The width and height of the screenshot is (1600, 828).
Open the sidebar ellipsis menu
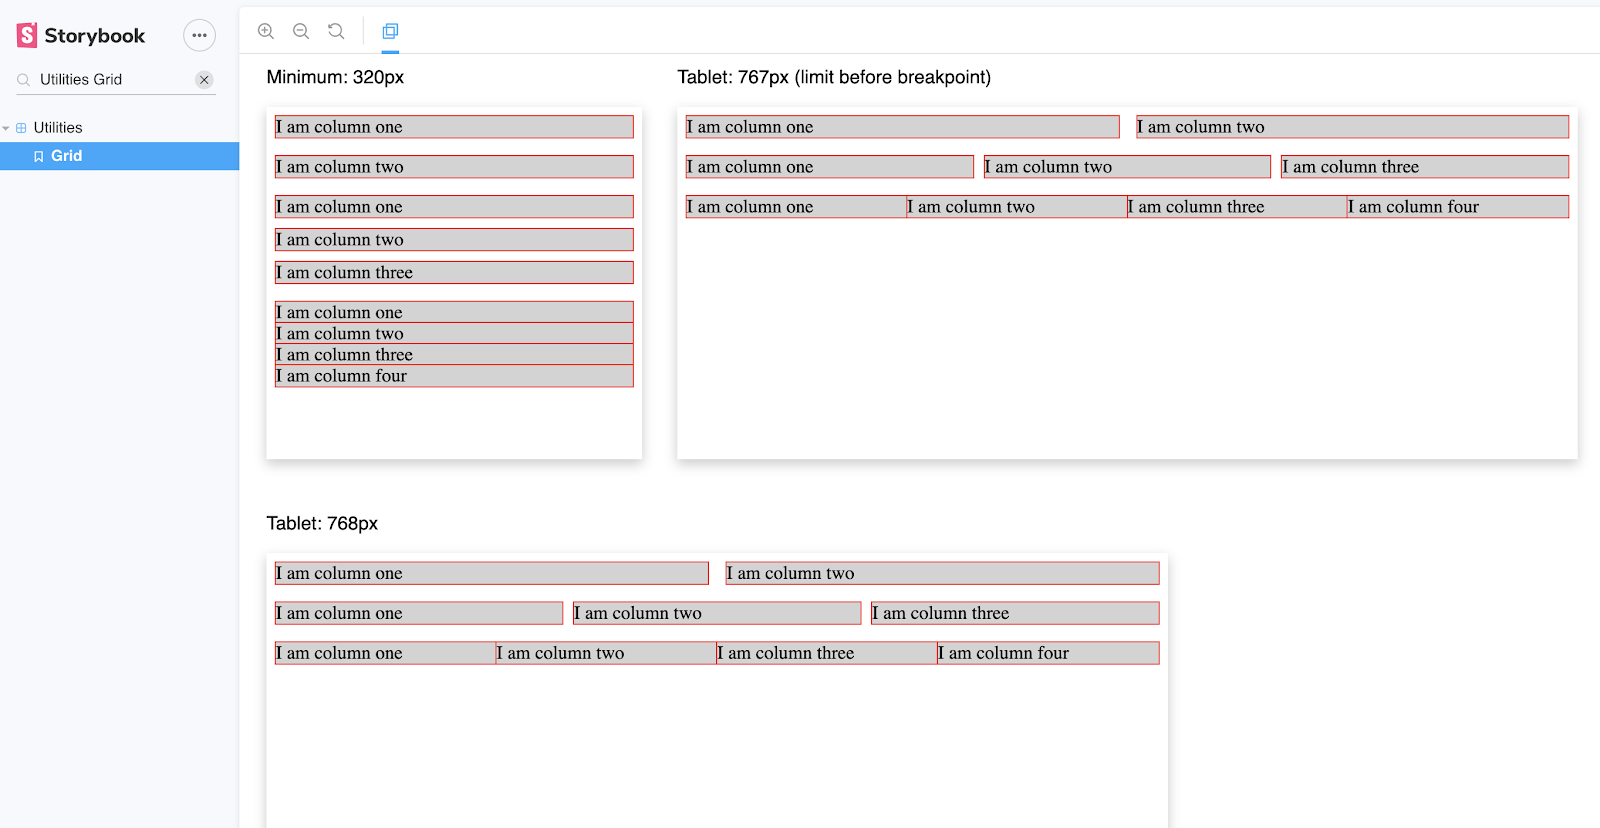[x=199, y=35]
